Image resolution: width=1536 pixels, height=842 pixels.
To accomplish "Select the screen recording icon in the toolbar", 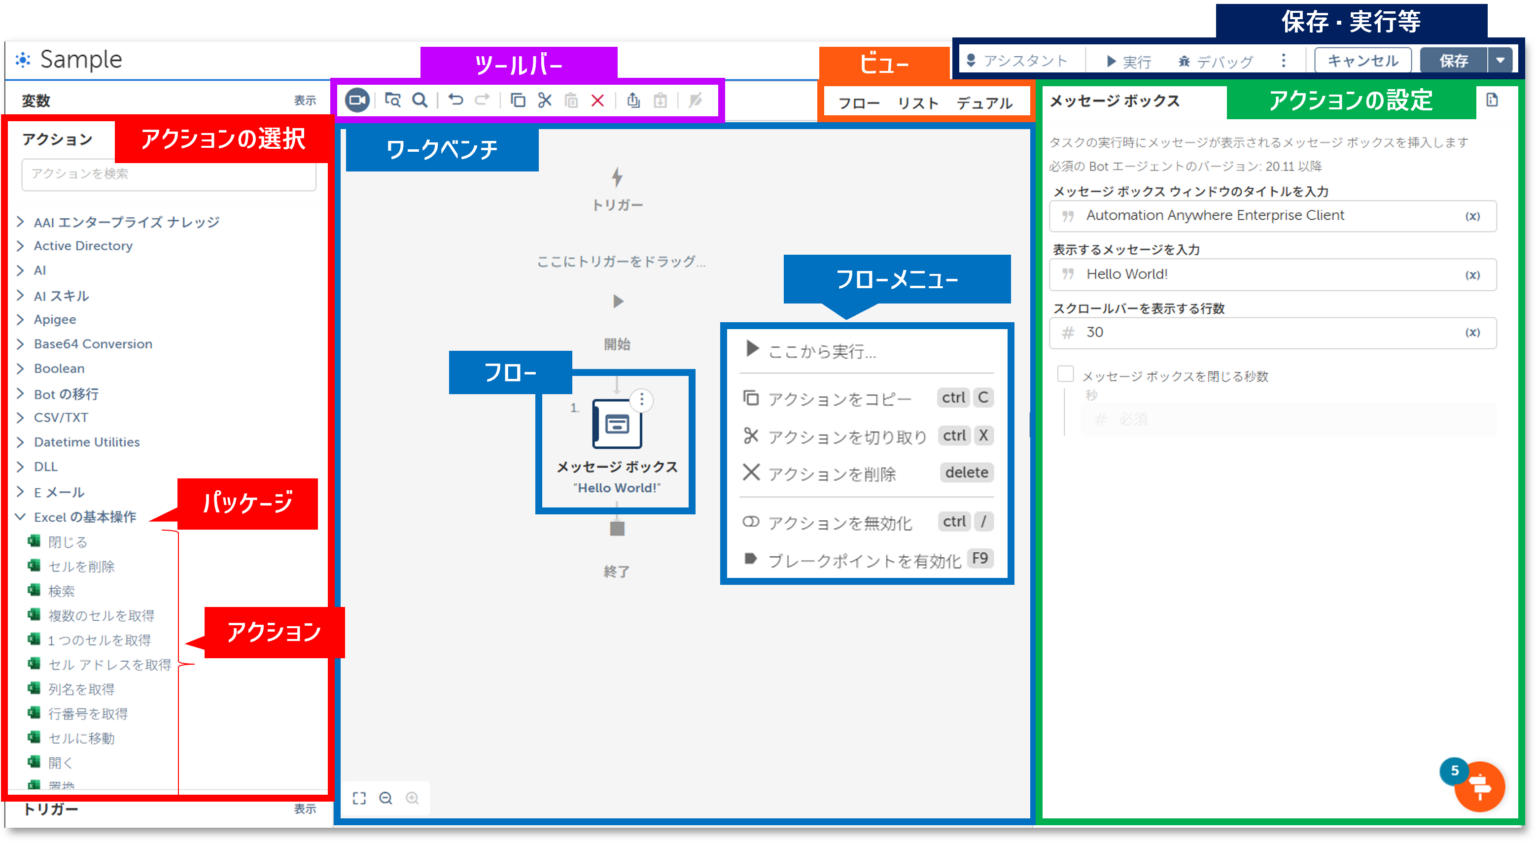I will pyautogui.click(x=357, y=100).
